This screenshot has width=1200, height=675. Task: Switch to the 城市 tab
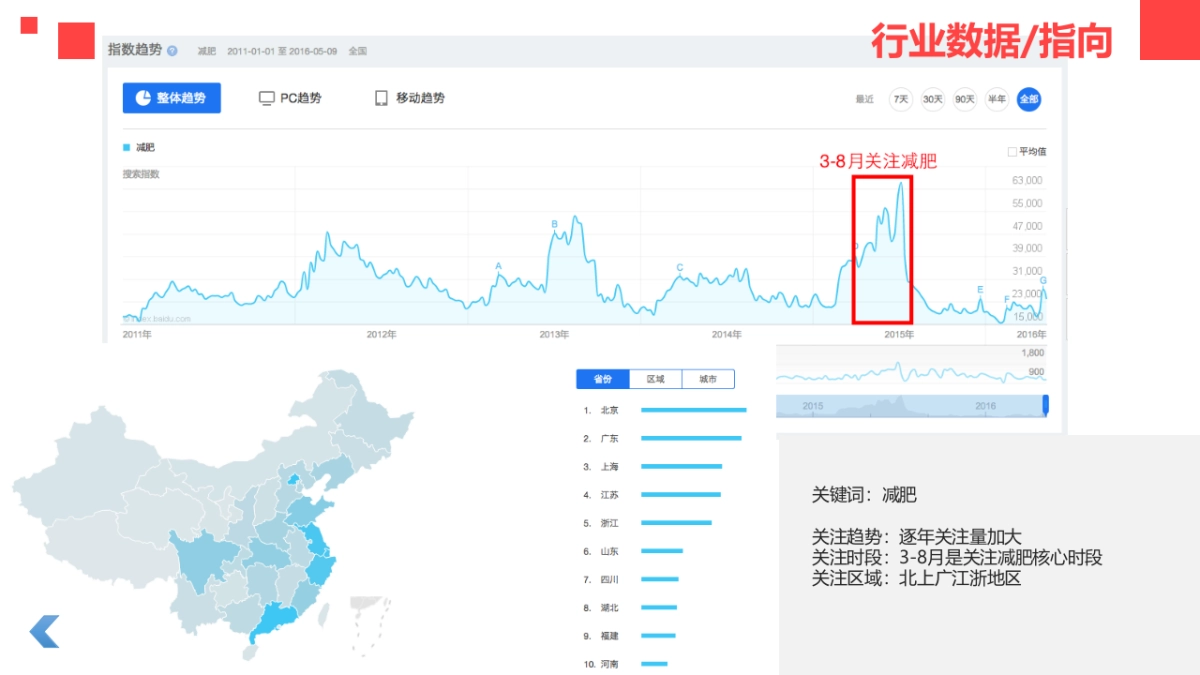pyautogui.click(x=708, y=379)
